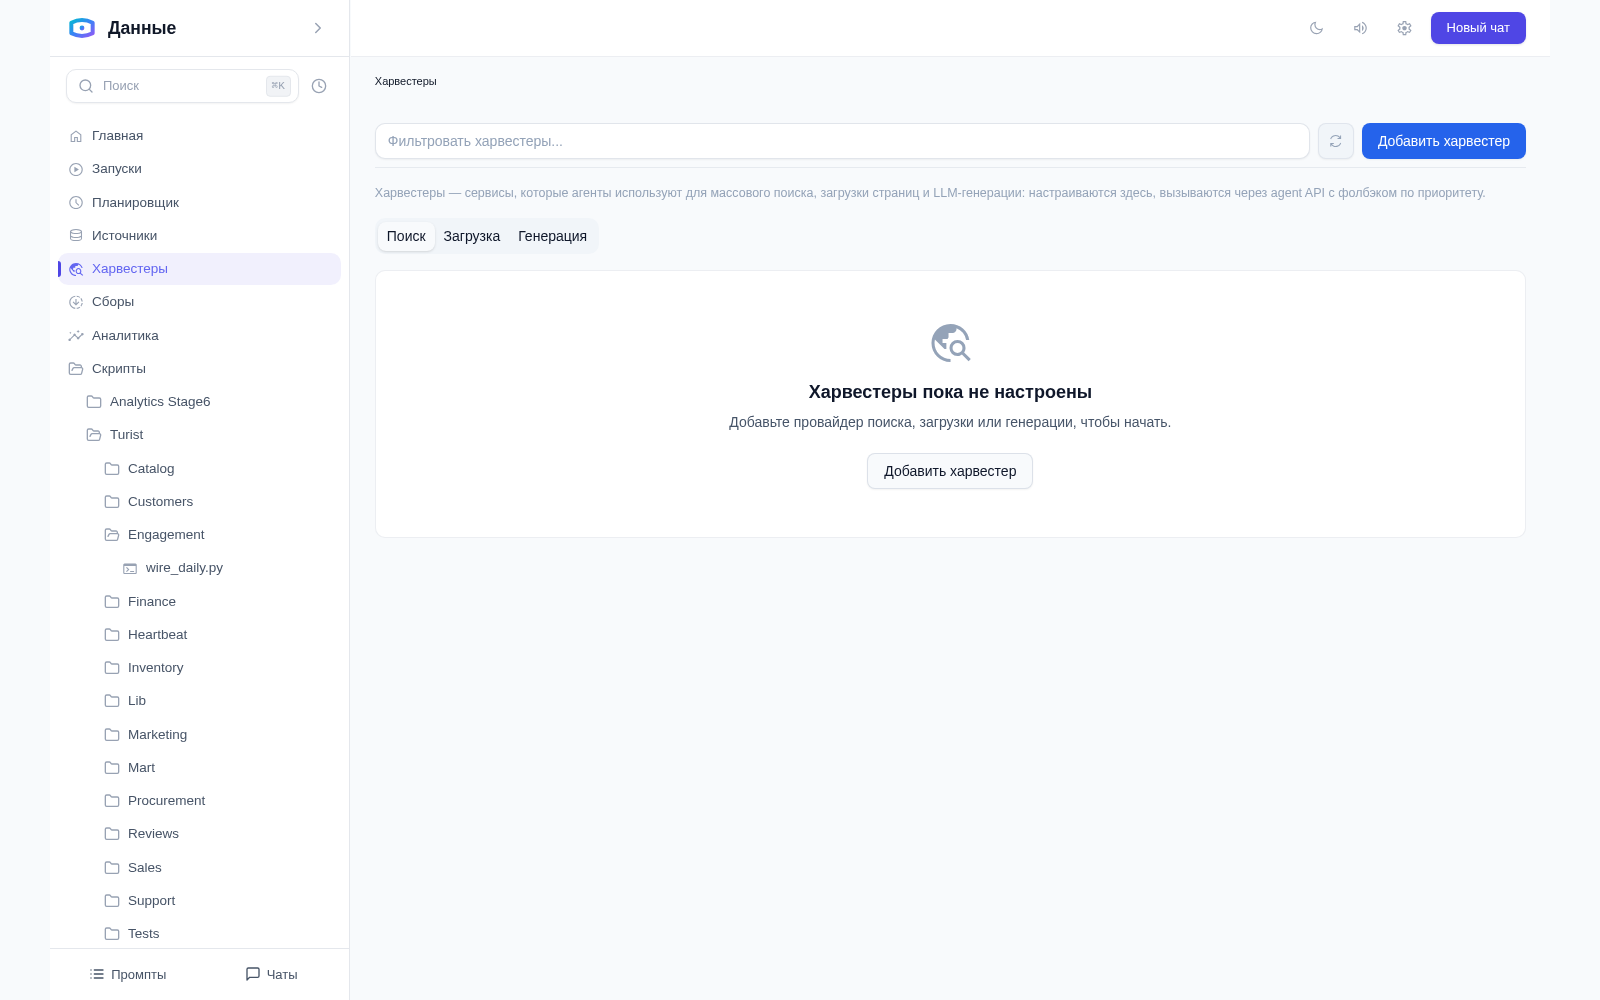The image size is (1600, 1000).
Task: Click the sound speaker icon
Action: click(1360, 28)
